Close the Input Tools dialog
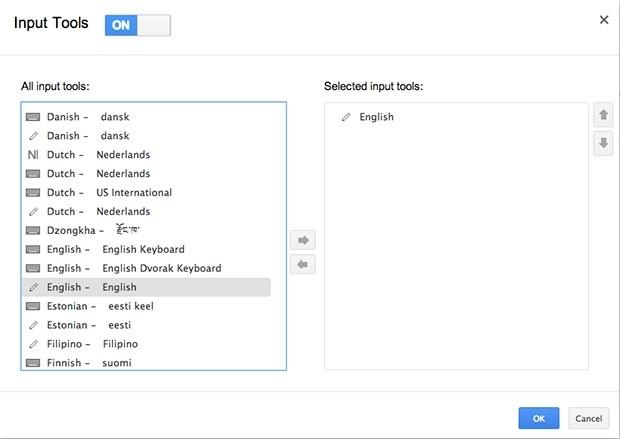Image resolution: width=620 pixels, height=439 pixels. (x=604, y=20)
